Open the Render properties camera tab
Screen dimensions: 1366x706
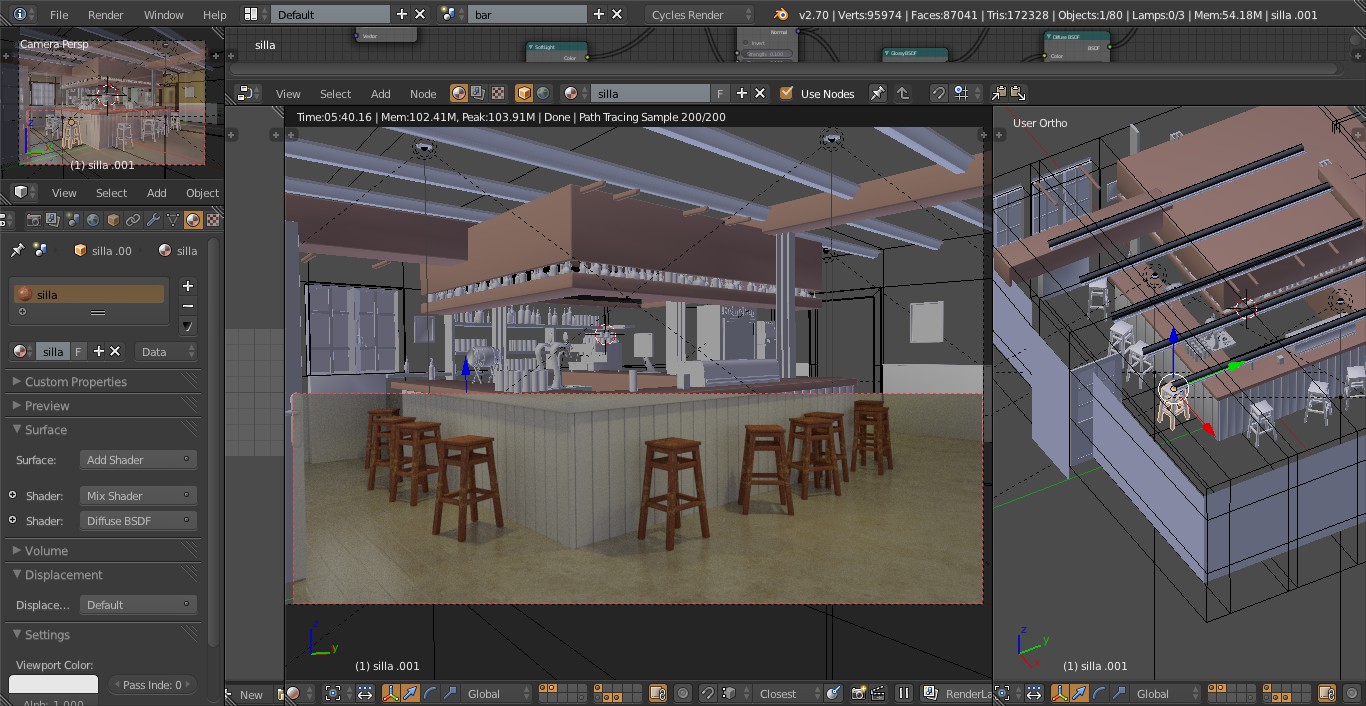pyautogui.click(x=33, y=220)
